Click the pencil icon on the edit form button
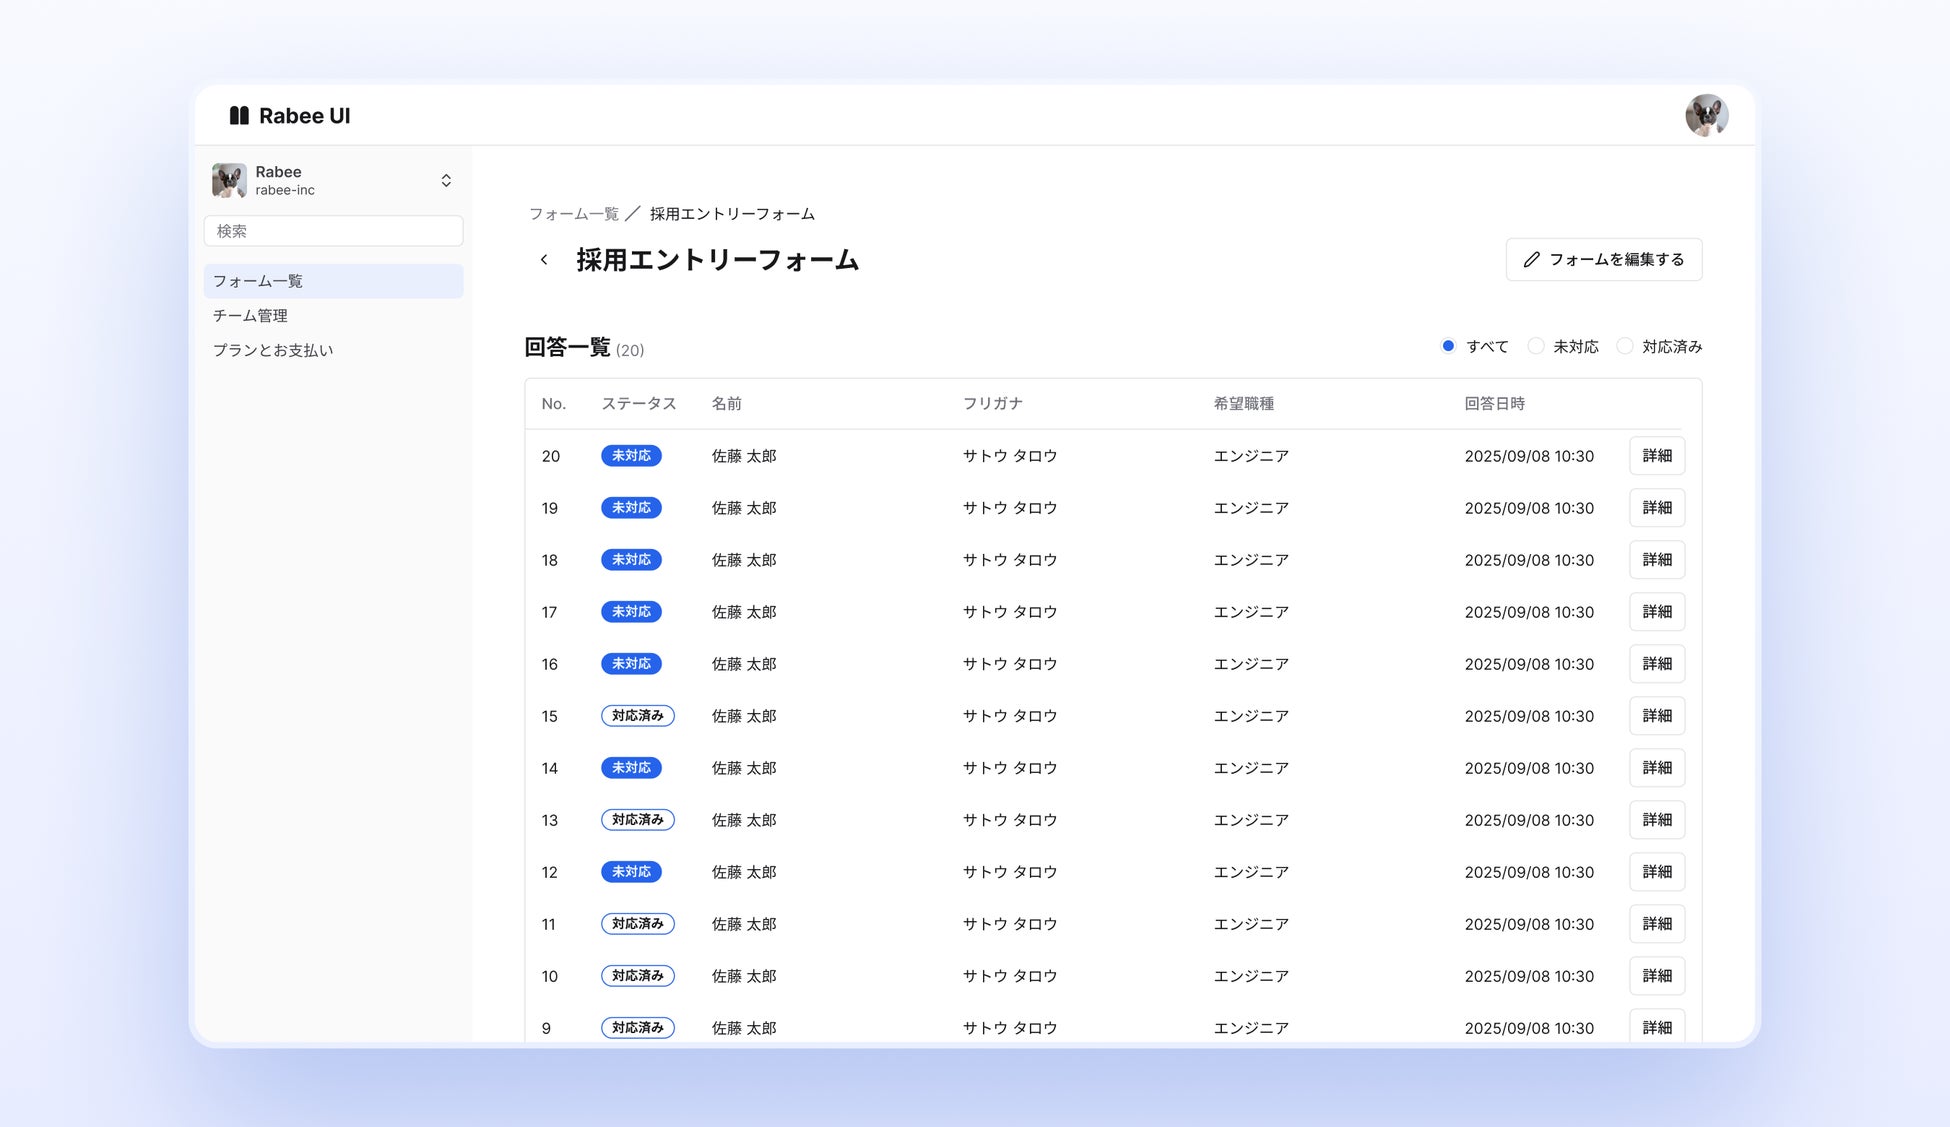 click(1531, 260)
